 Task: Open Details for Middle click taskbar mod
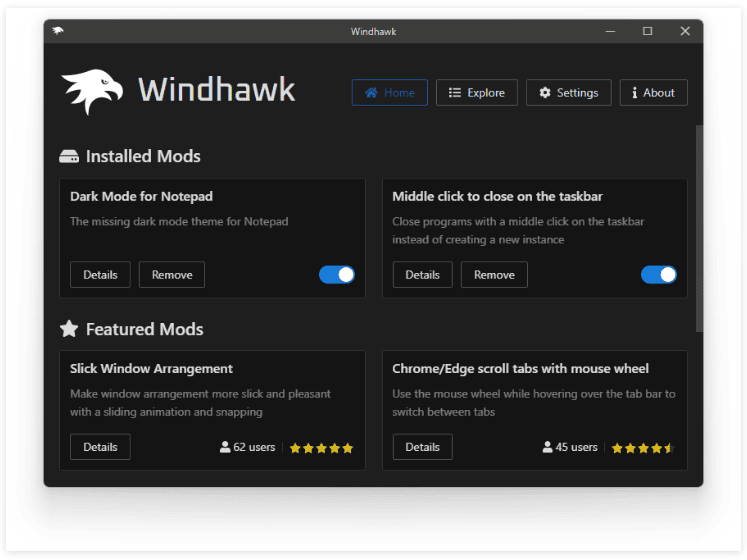(x=423, y=275)
